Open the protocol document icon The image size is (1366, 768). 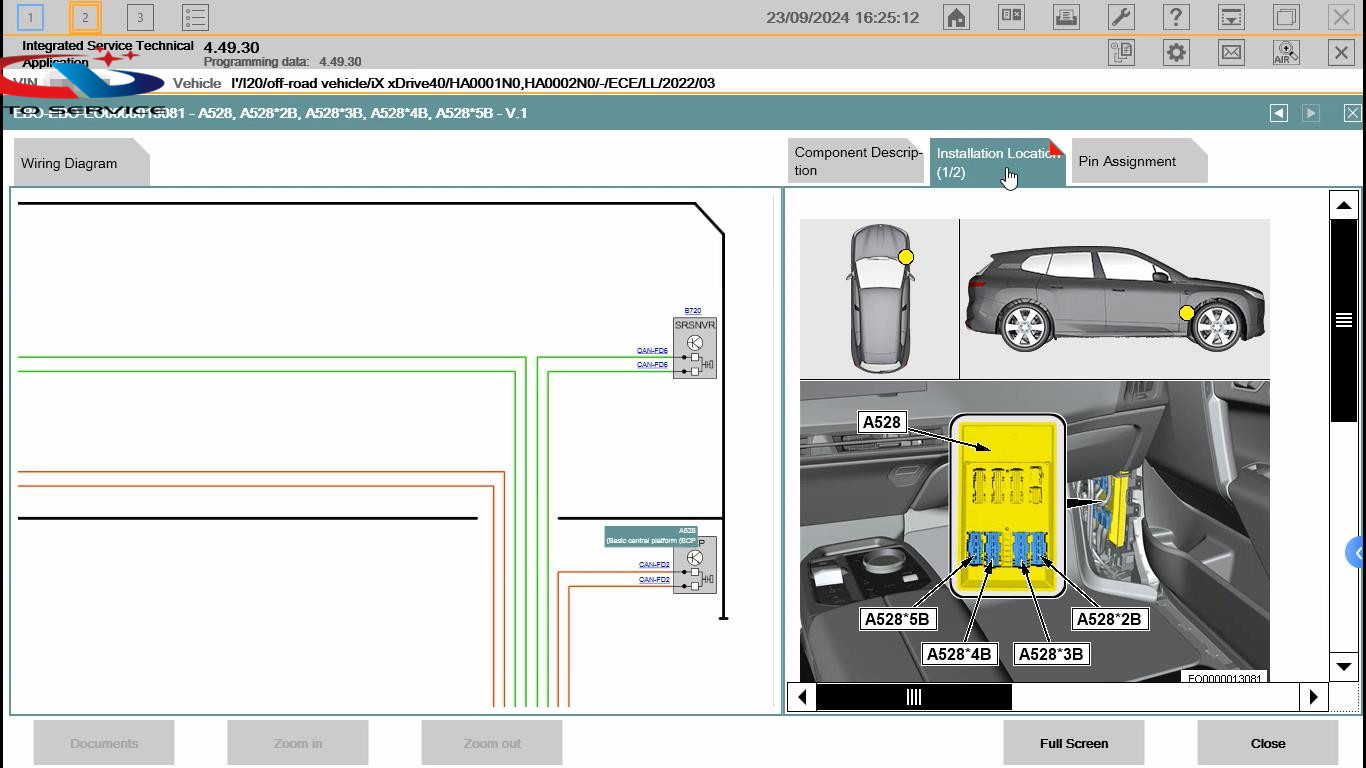point(1121,53)
